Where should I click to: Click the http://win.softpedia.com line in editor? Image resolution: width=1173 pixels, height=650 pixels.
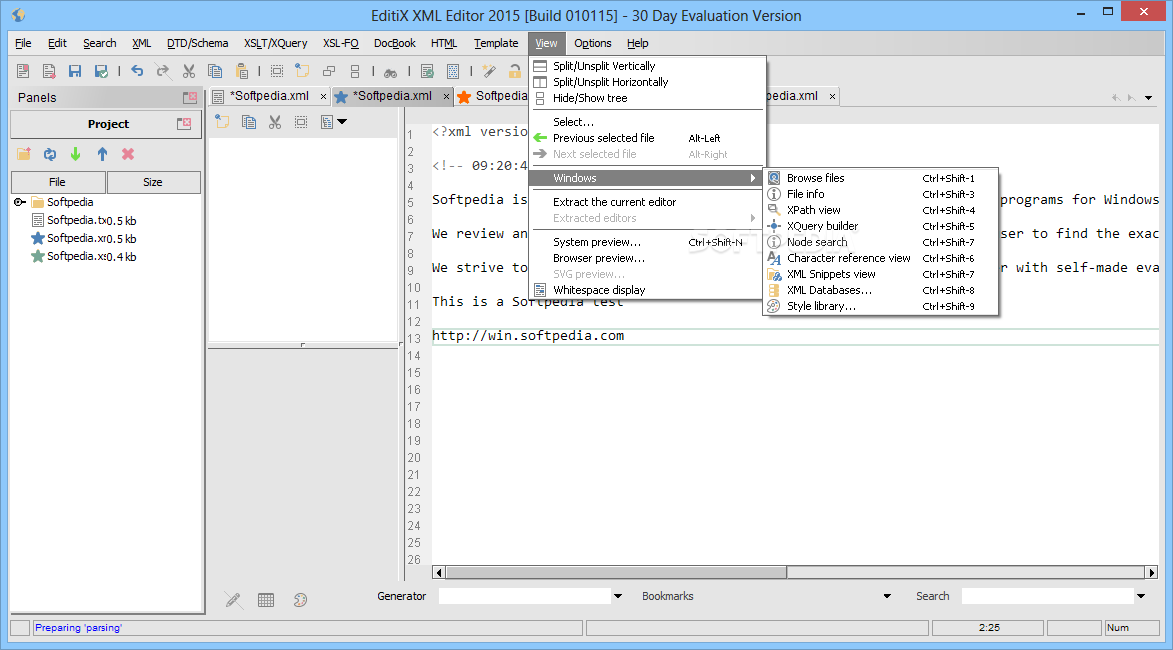(x=528, y=336)
